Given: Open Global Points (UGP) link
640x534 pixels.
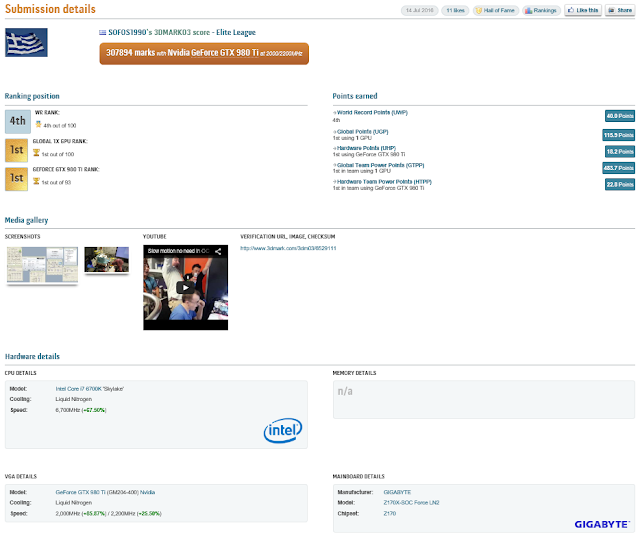Looking at the screenshot, I should pyautogui.click(x=362, y=131).
